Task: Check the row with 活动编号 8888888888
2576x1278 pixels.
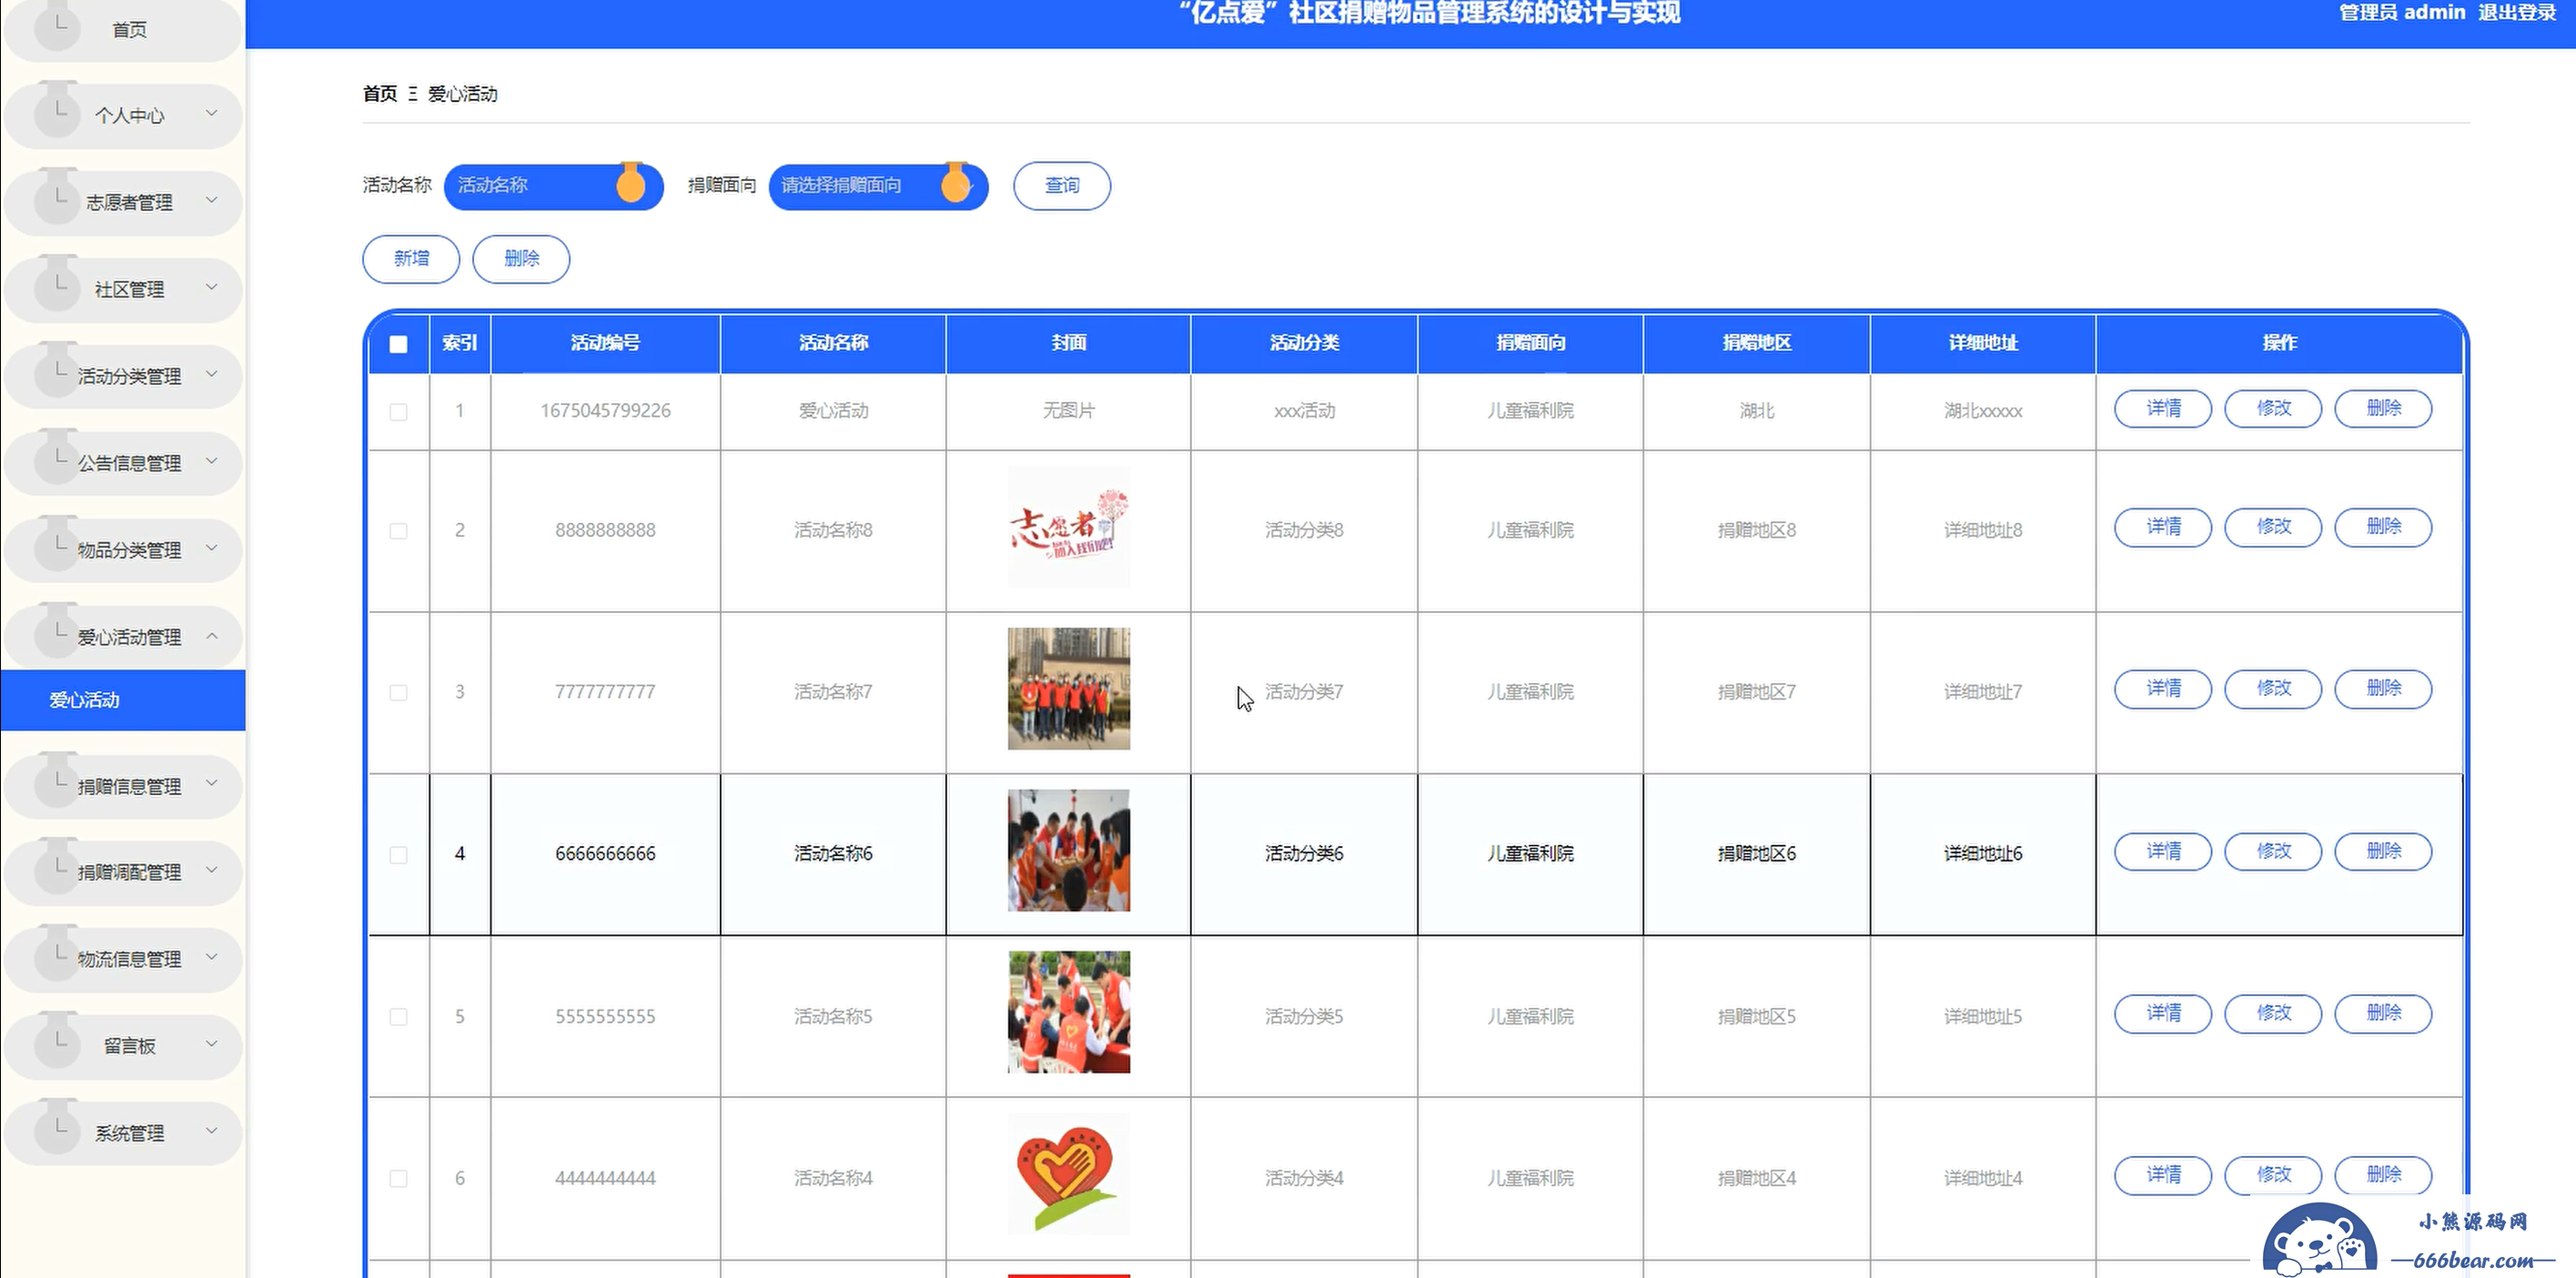Action: (x=398, y=531)
